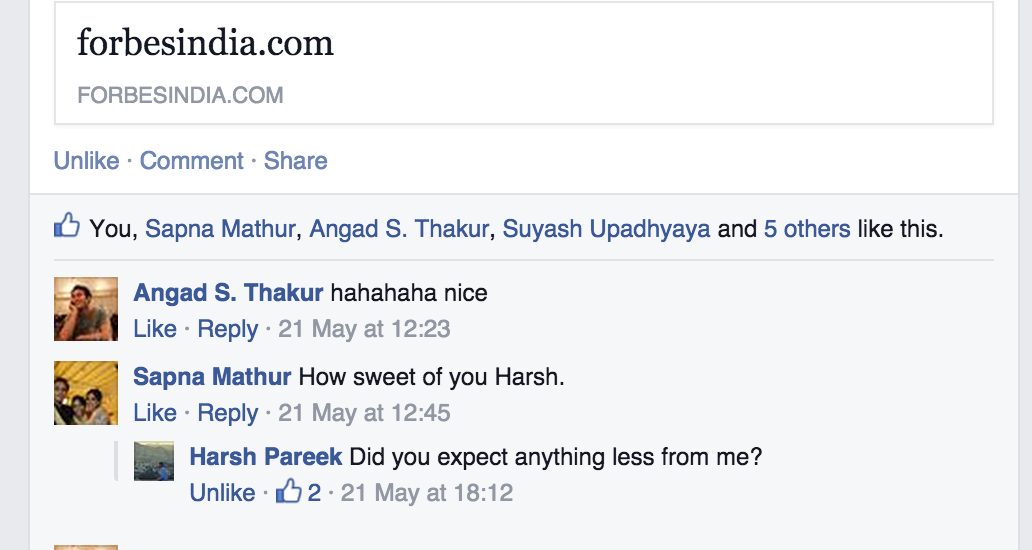Open Sapna Mathur's profile picture
The width and height of the screenshot is (1032, 550).
pyautogui.click(x=86, y=393)
